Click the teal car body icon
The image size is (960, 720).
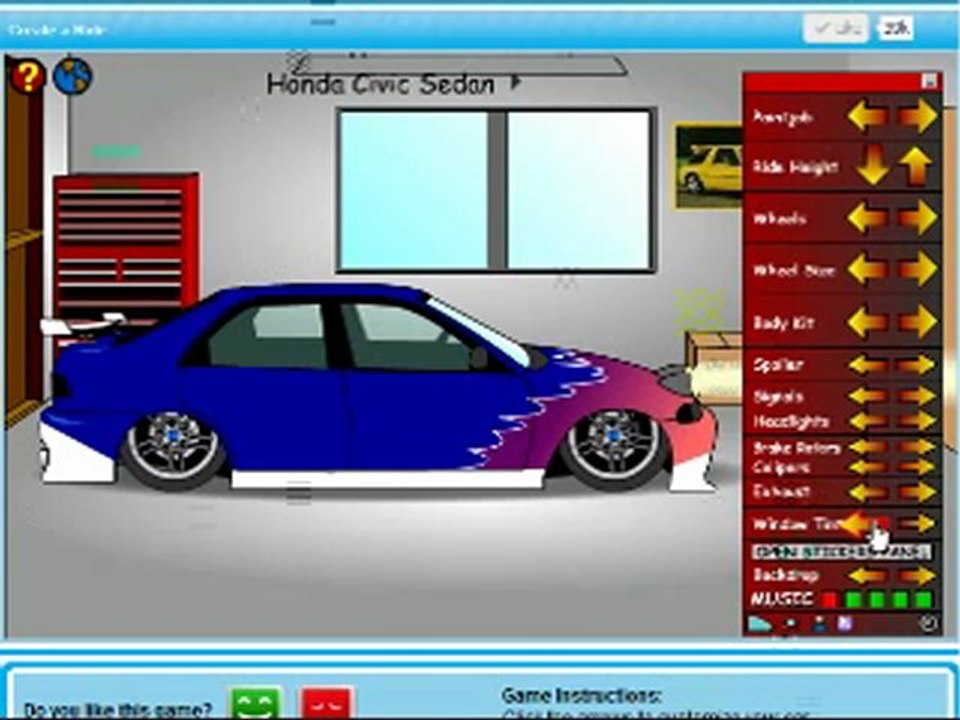click(x=760, y=624)
